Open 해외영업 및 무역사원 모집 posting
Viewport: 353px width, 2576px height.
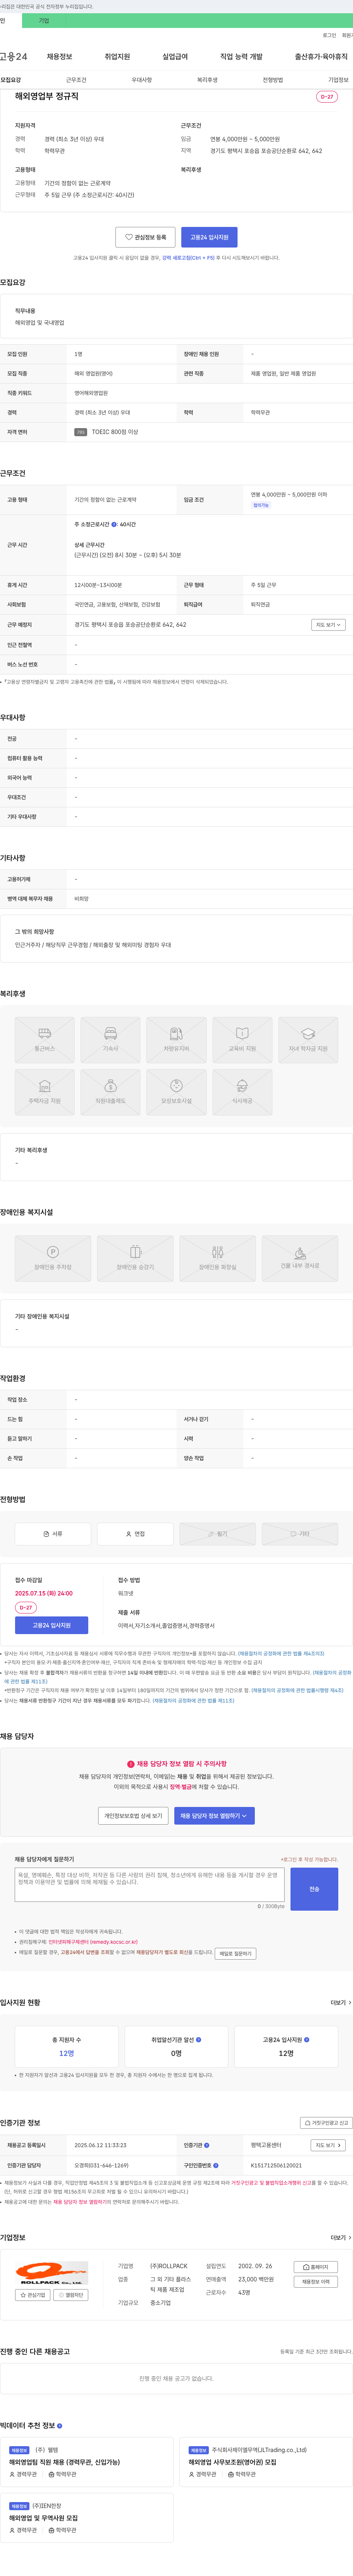[x=43, y=2518]
